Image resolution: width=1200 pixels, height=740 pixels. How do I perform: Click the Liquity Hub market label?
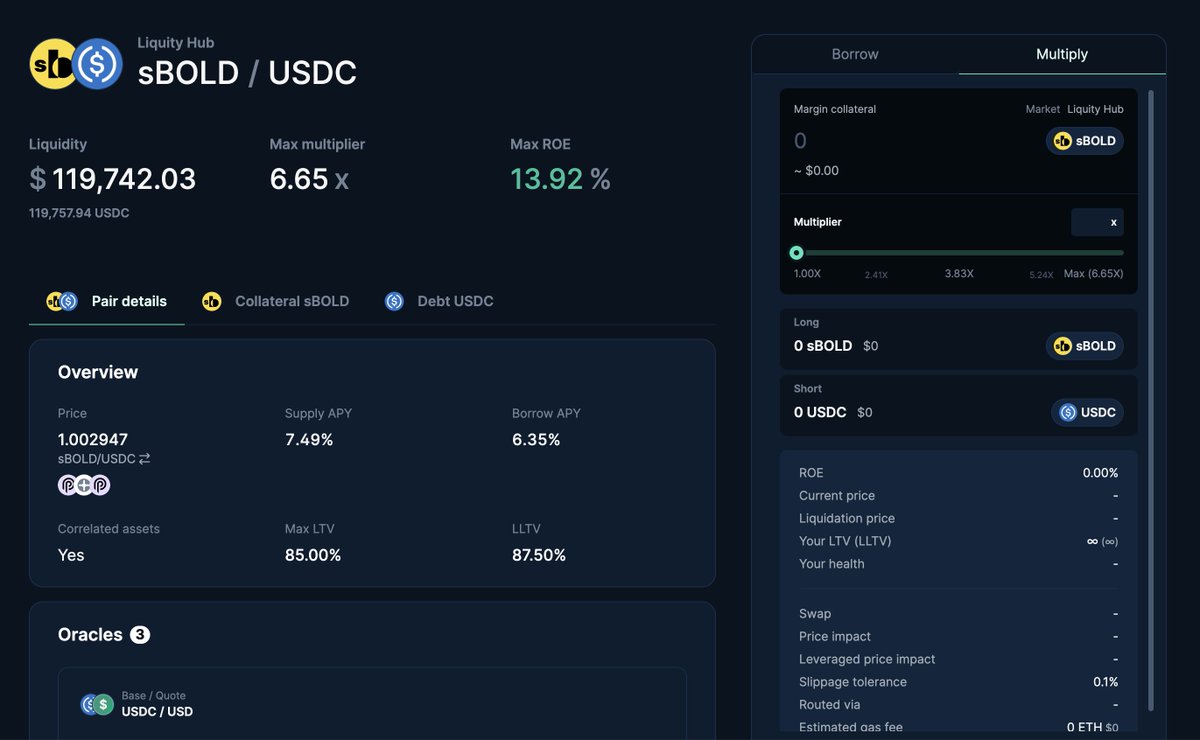1095,109
